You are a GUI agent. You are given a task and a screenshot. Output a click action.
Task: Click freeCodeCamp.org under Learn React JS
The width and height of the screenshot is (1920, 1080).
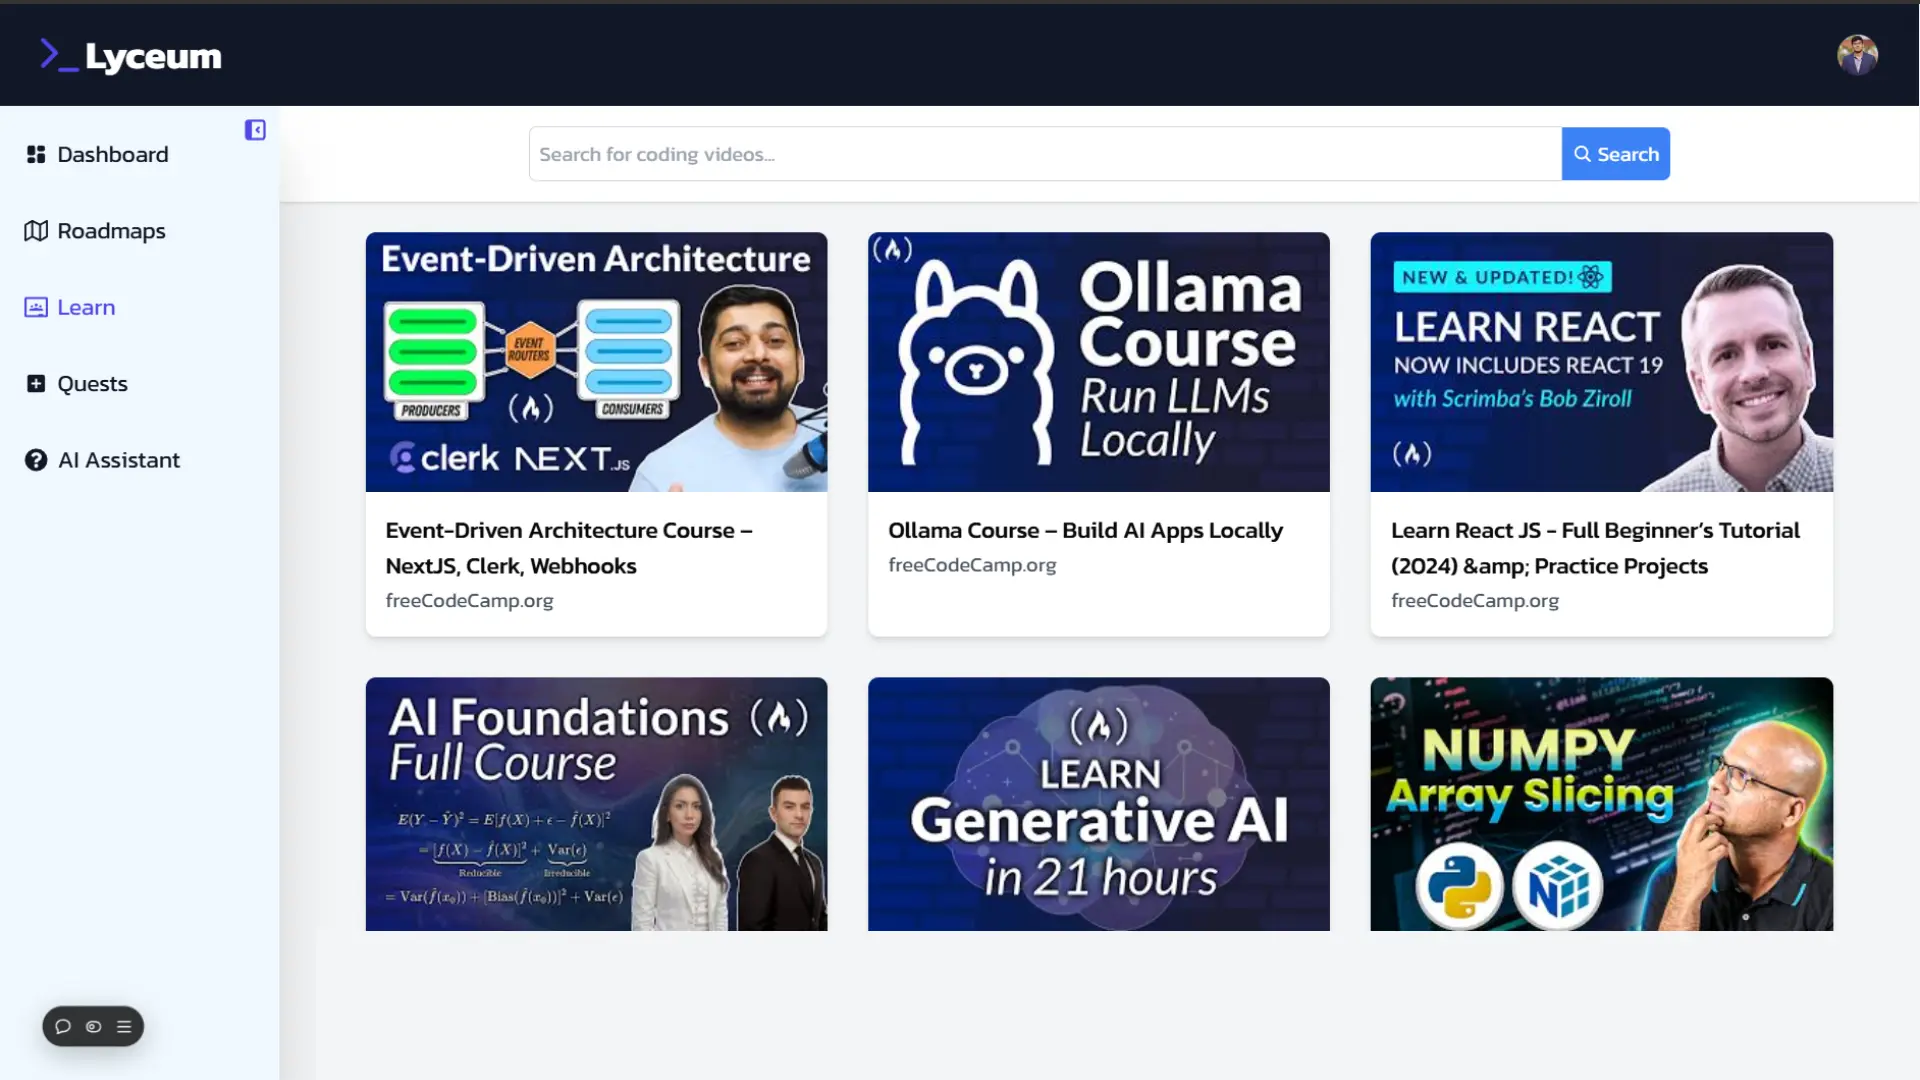[x=1475, y=600]
